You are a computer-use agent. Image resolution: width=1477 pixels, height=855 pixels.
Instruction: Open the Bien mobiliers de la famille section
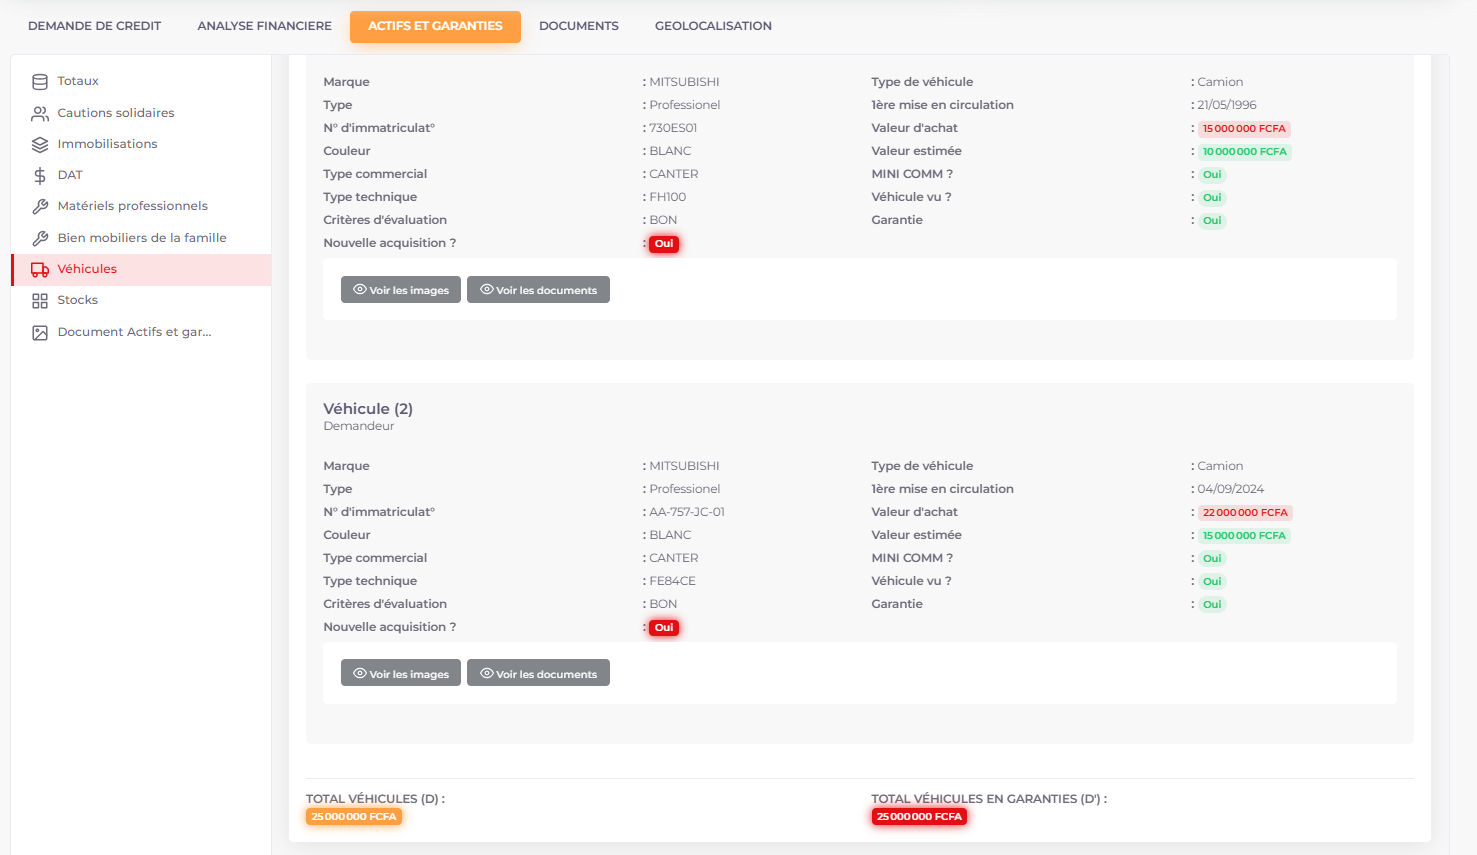142,238
